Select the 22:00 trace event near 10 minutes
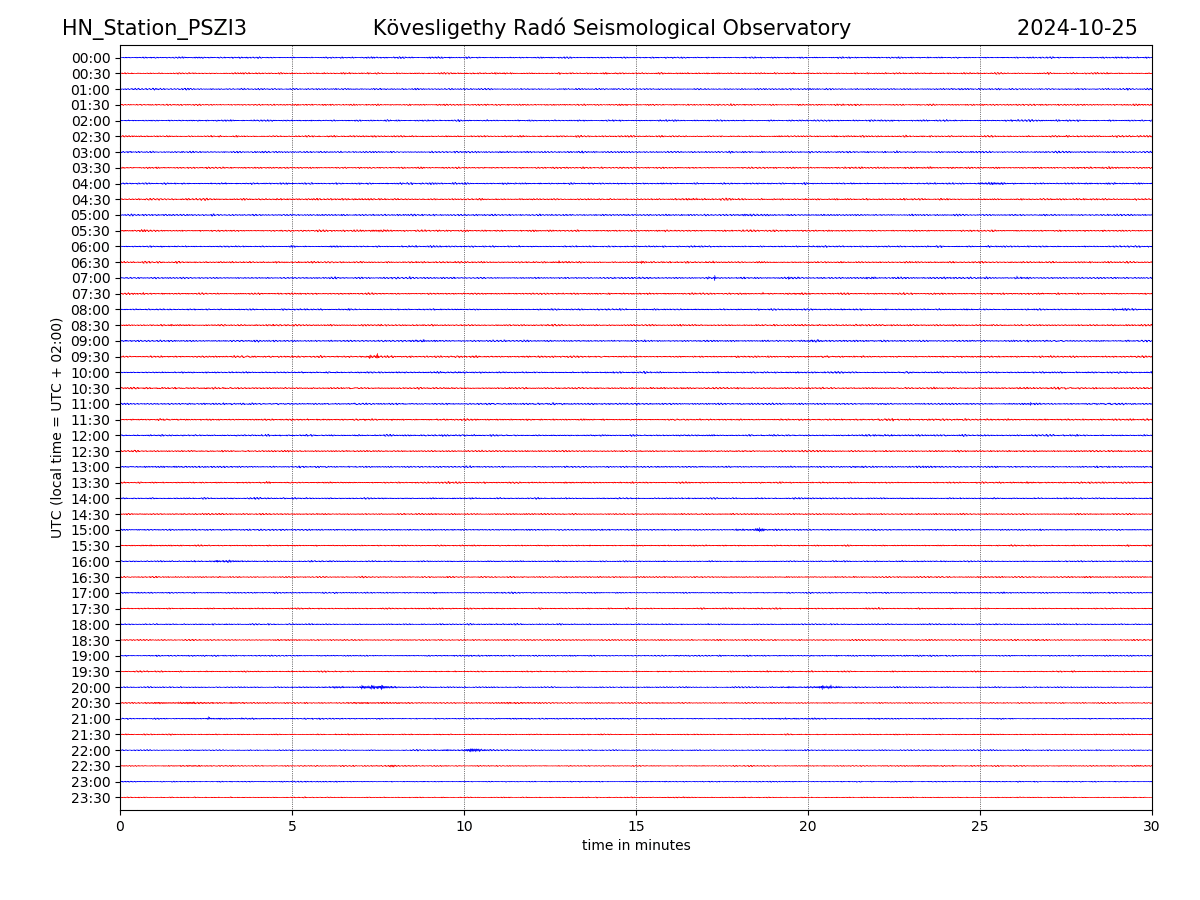The height and width of the screenshot is (900, 1200). [x=472, y=750]
